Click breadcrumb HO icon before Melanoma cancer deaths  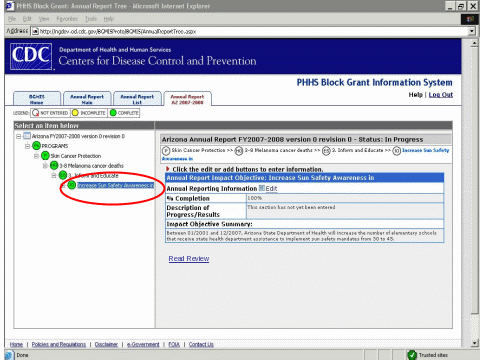[239, 151]
